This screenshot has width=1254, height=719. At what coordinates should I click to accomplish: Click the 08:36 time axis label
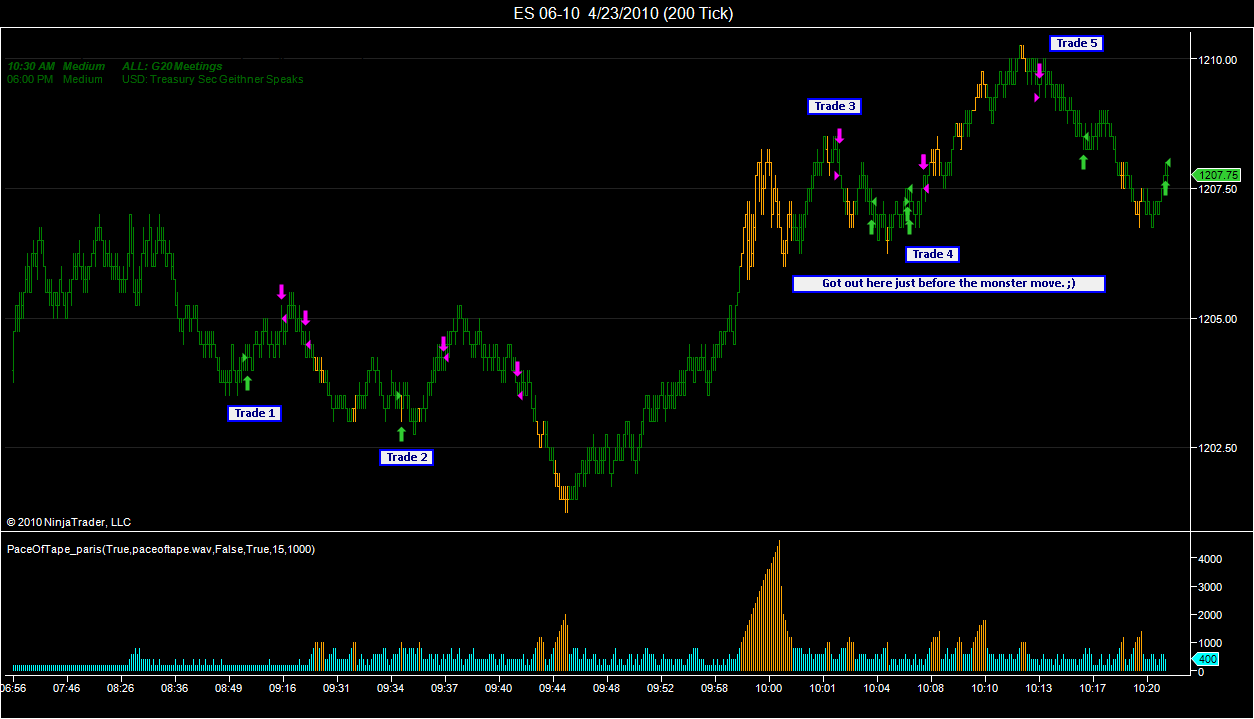[175, 688]
